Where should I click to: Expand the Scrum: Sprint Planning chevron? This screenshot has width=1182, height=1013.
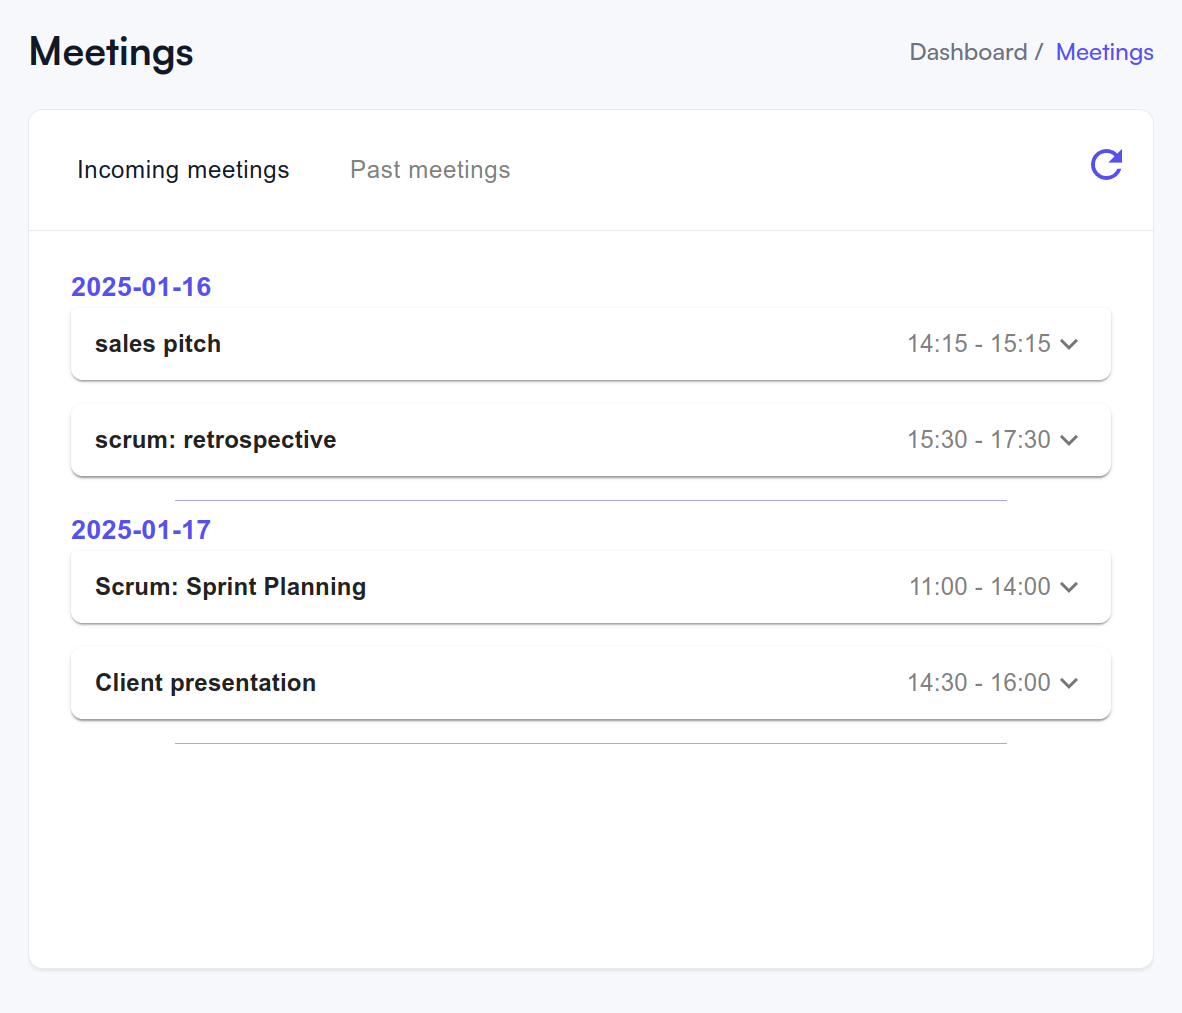click(1069, 587)
